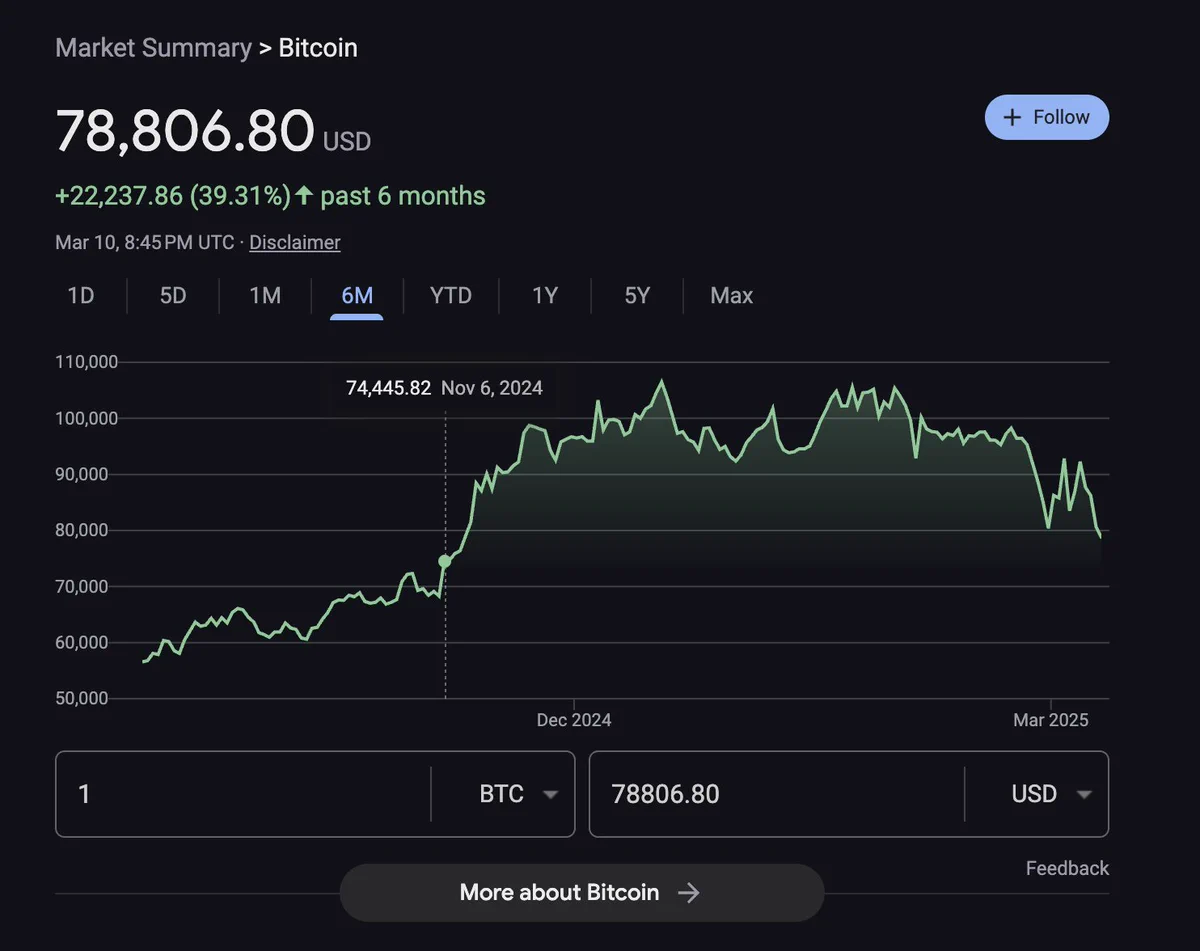The image size is (1200, 951).
Task: Click the right arrow icon beside More about Bitcoin
Action: (x=688, y=893)
